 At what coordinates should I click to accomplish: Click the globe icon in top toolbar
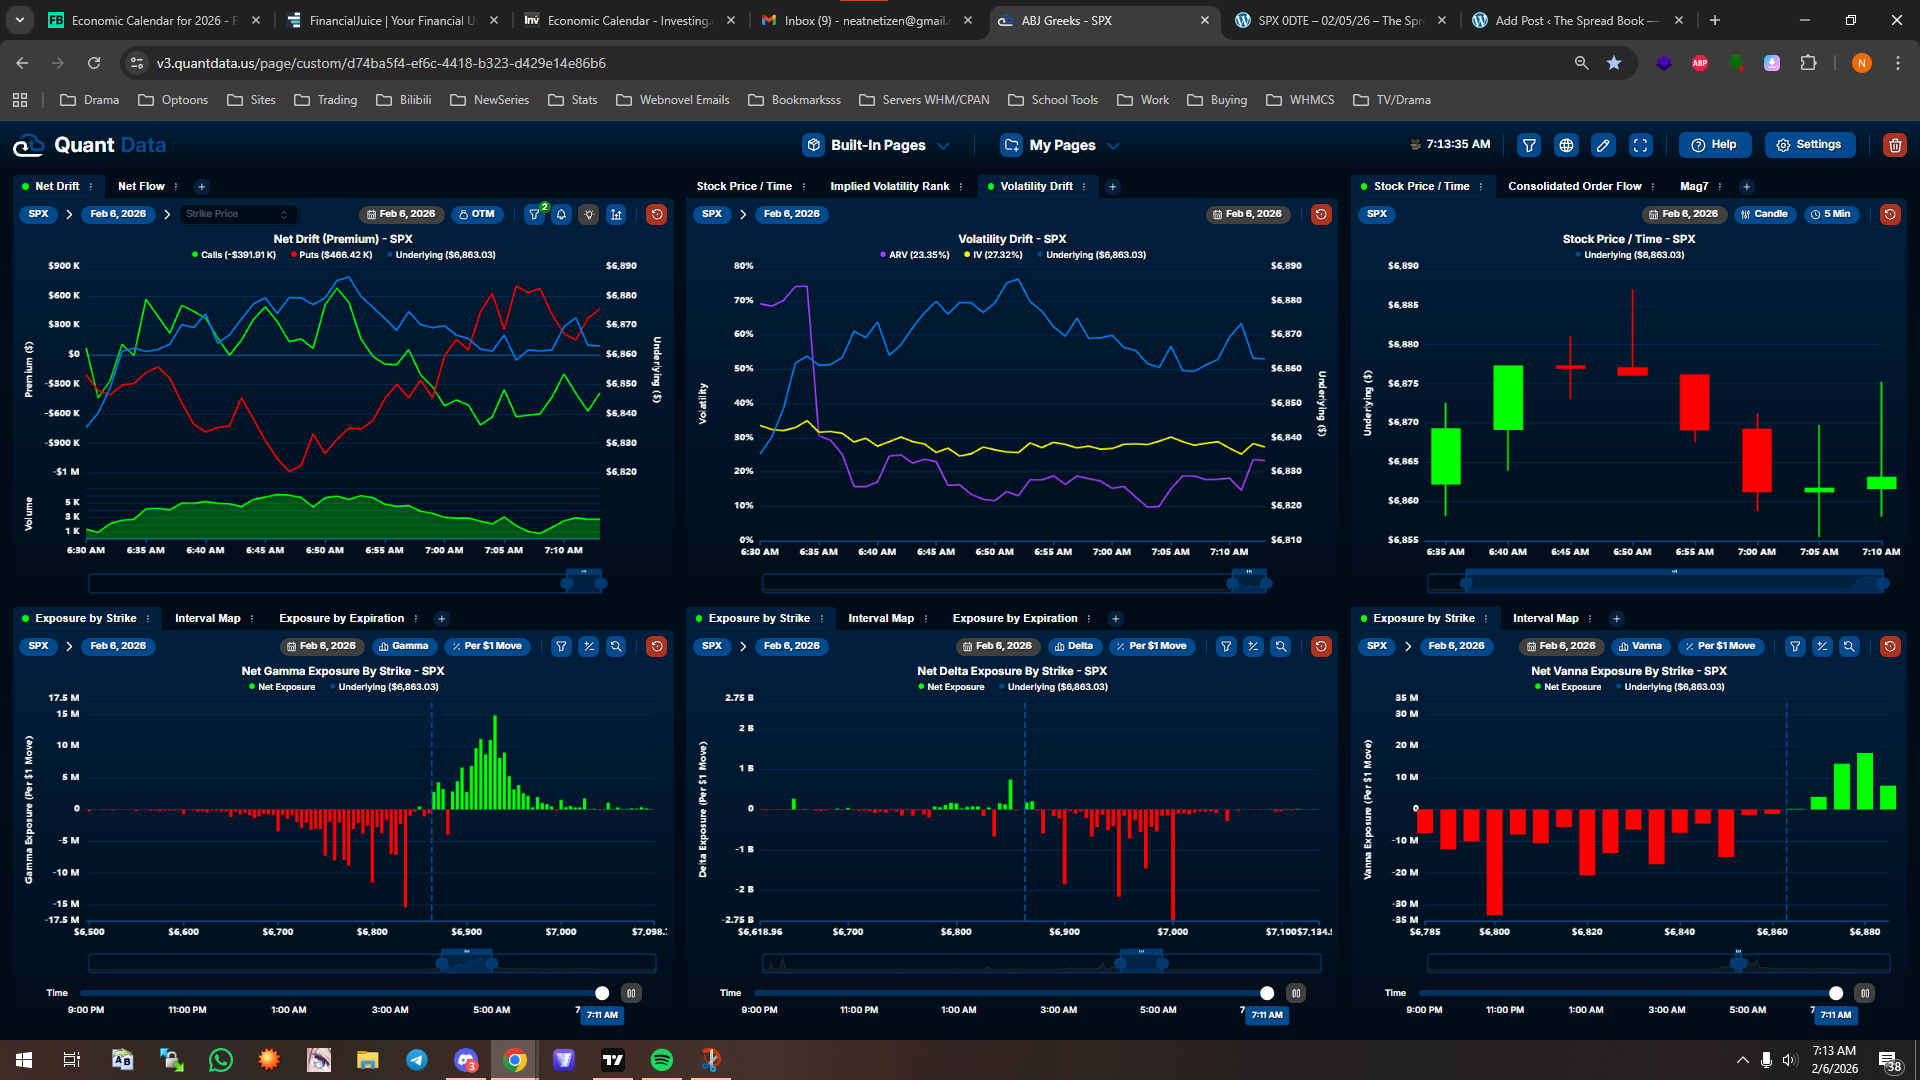(1566, 145)
